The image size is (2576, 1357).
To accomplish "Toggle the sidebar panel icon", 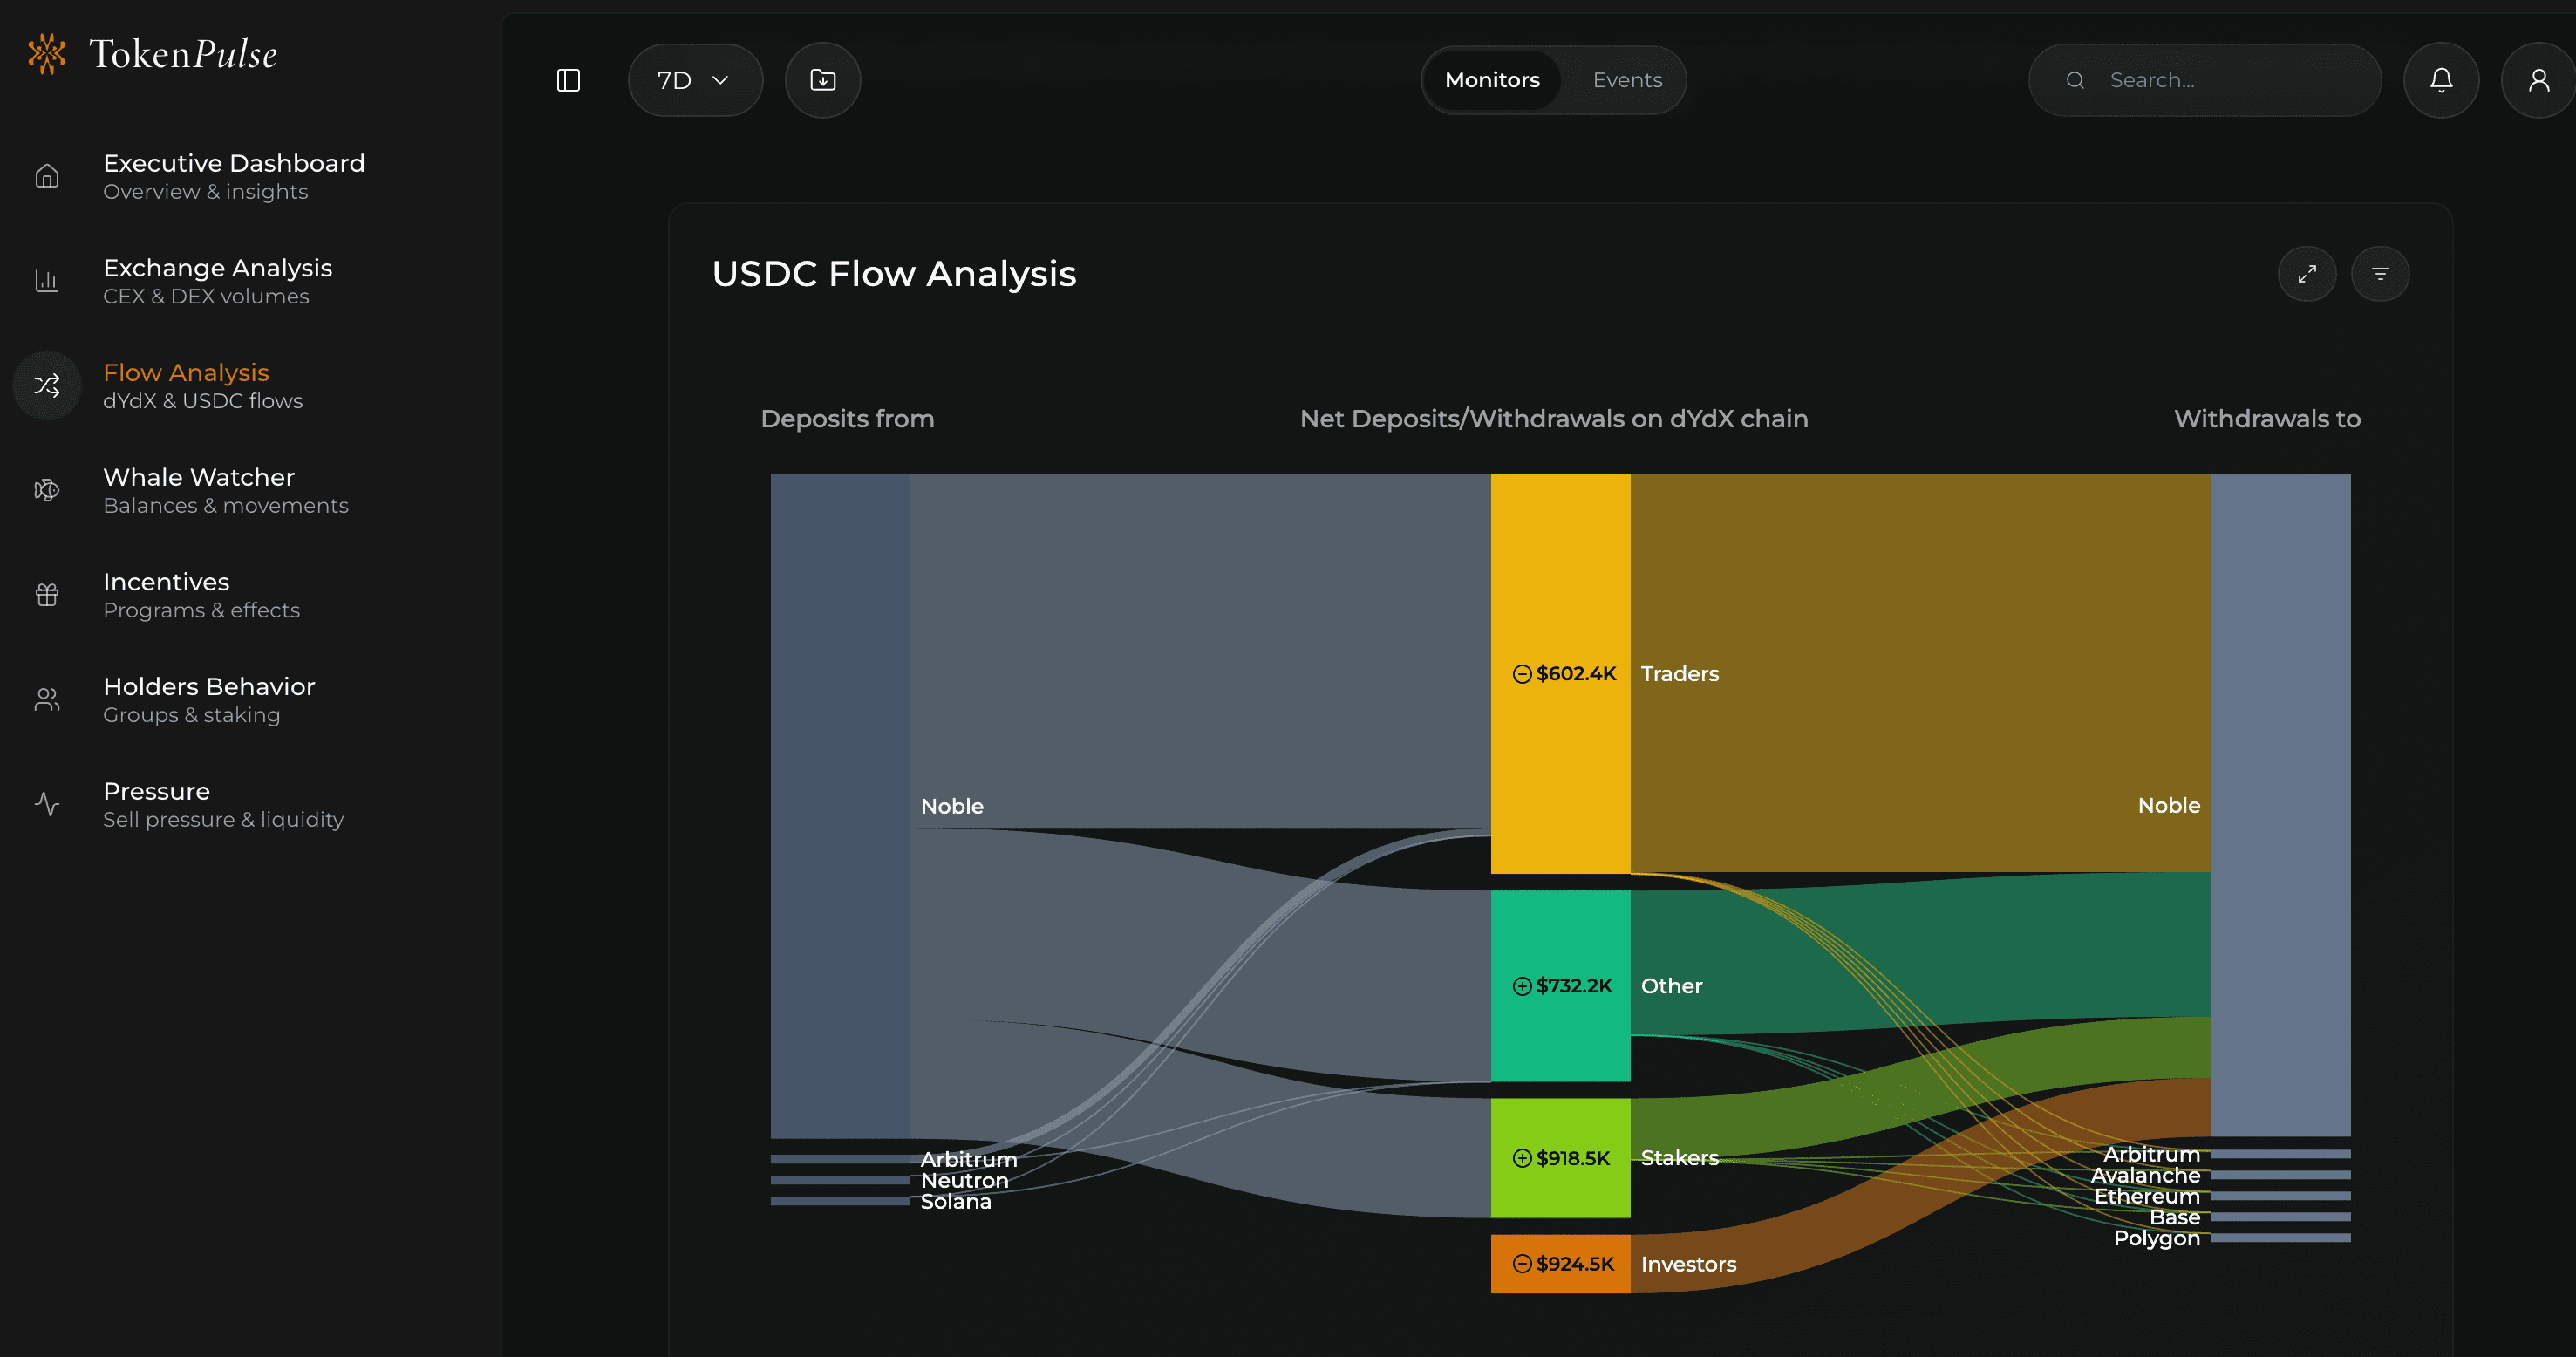I will pyautogui.click(x=568, y=80).
